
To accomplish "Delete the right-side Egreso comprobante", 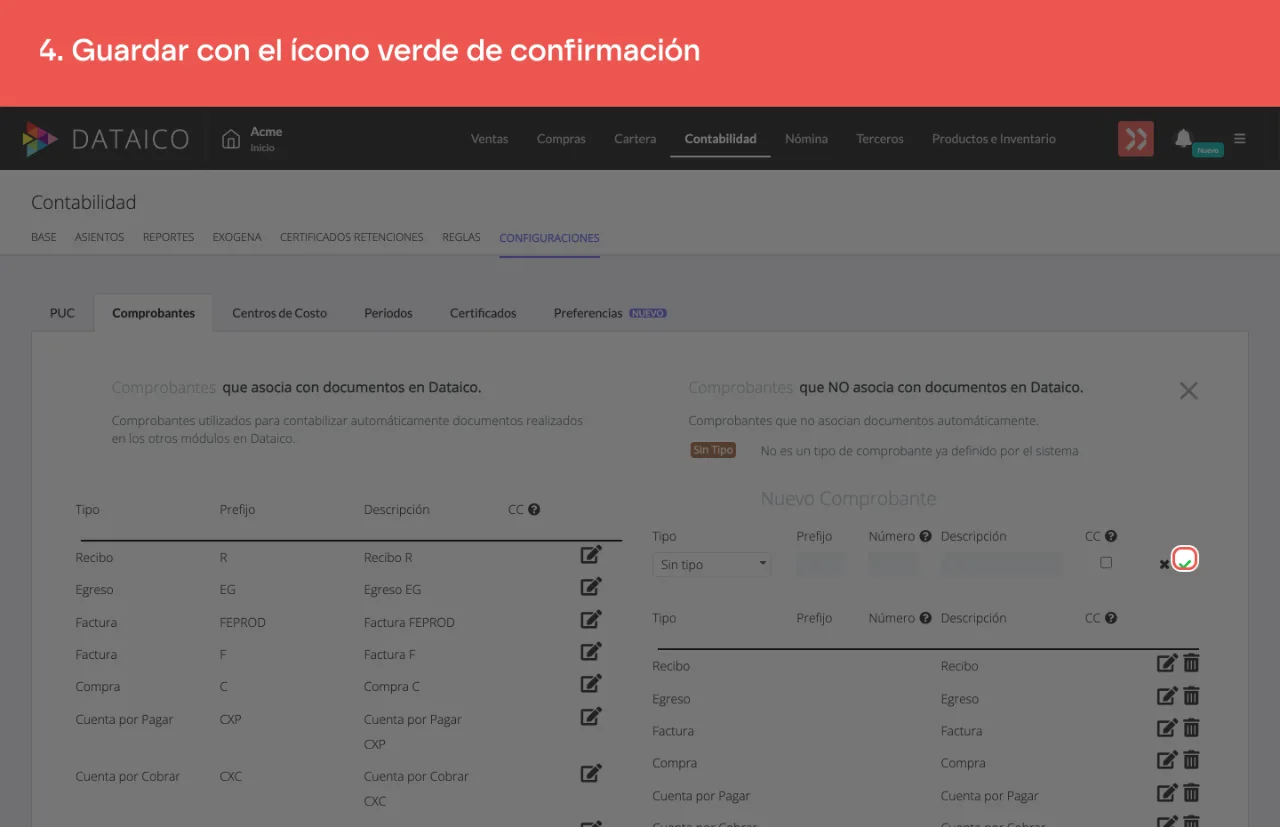I will pyautogui.click(x=1191, y=696).
